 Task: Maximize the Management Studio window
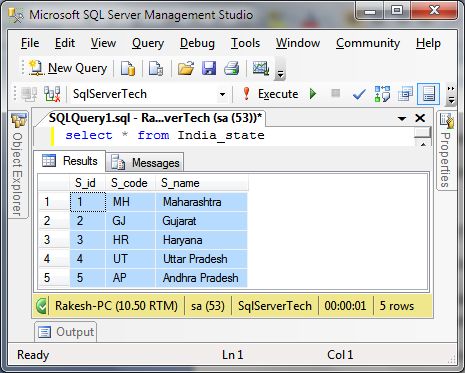(x=397, y=11)
